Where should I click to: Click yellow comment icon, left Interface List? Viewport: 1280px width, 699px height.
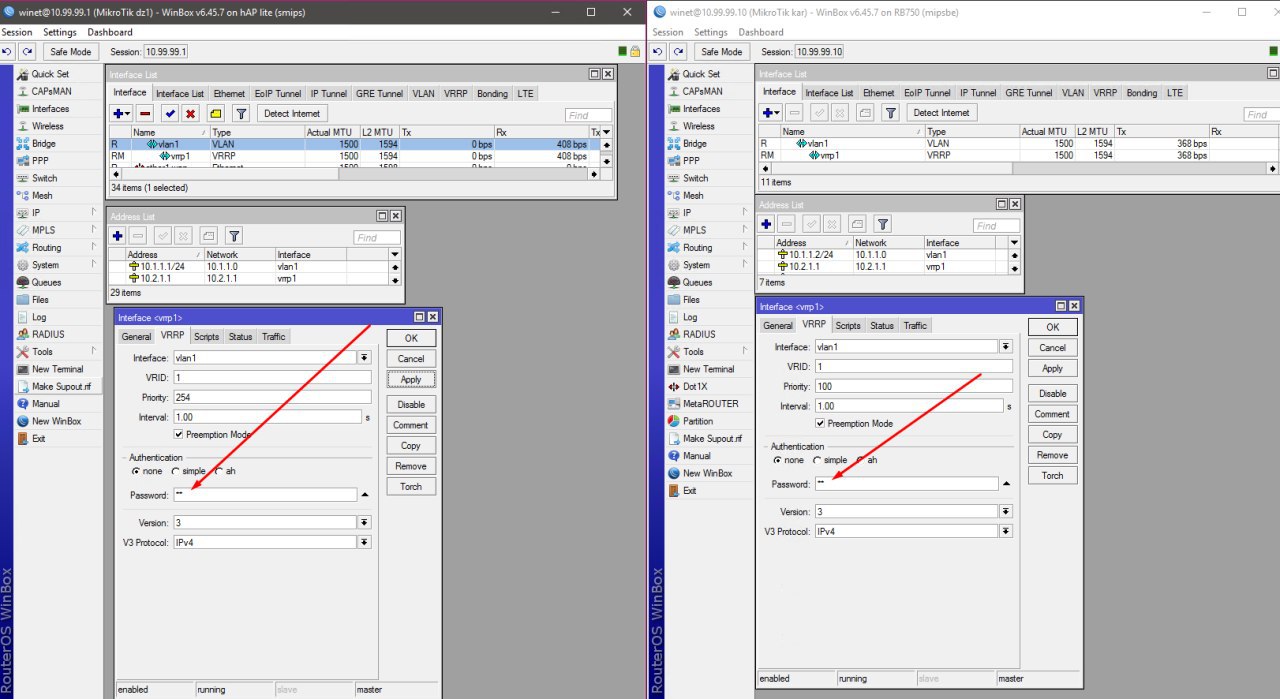click(216, 113)
